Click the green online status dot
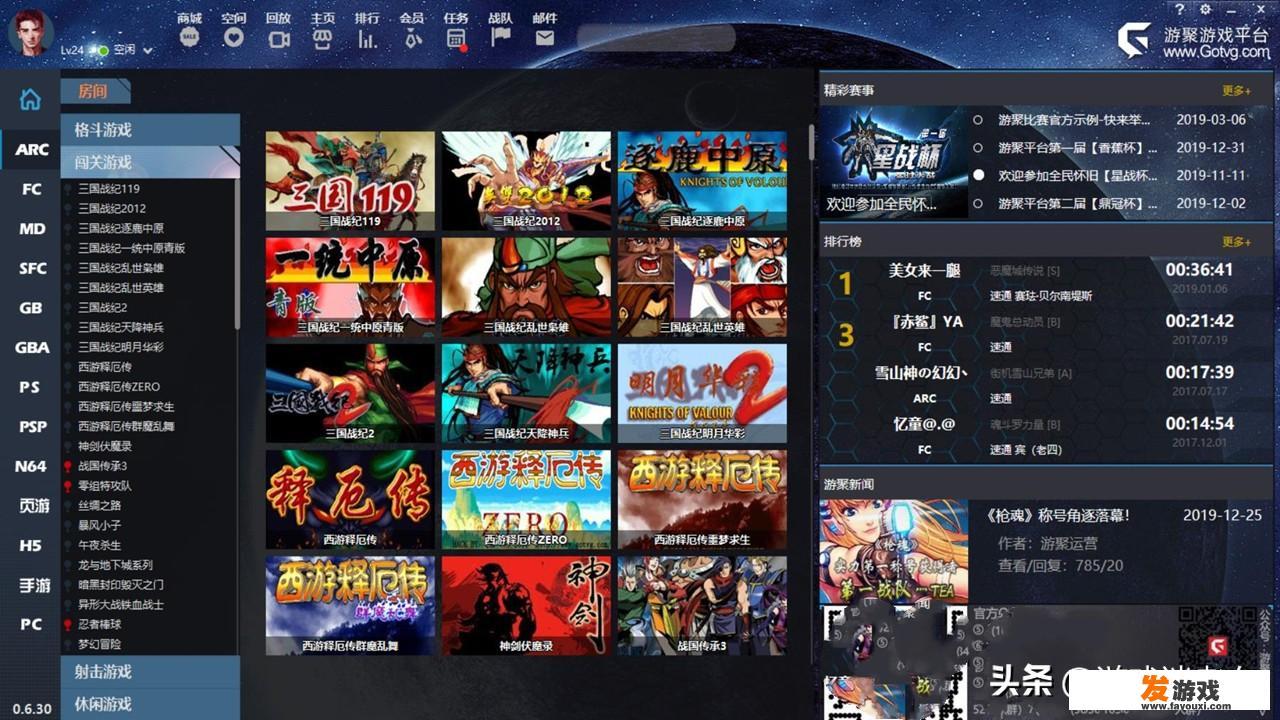 [102, 49]
